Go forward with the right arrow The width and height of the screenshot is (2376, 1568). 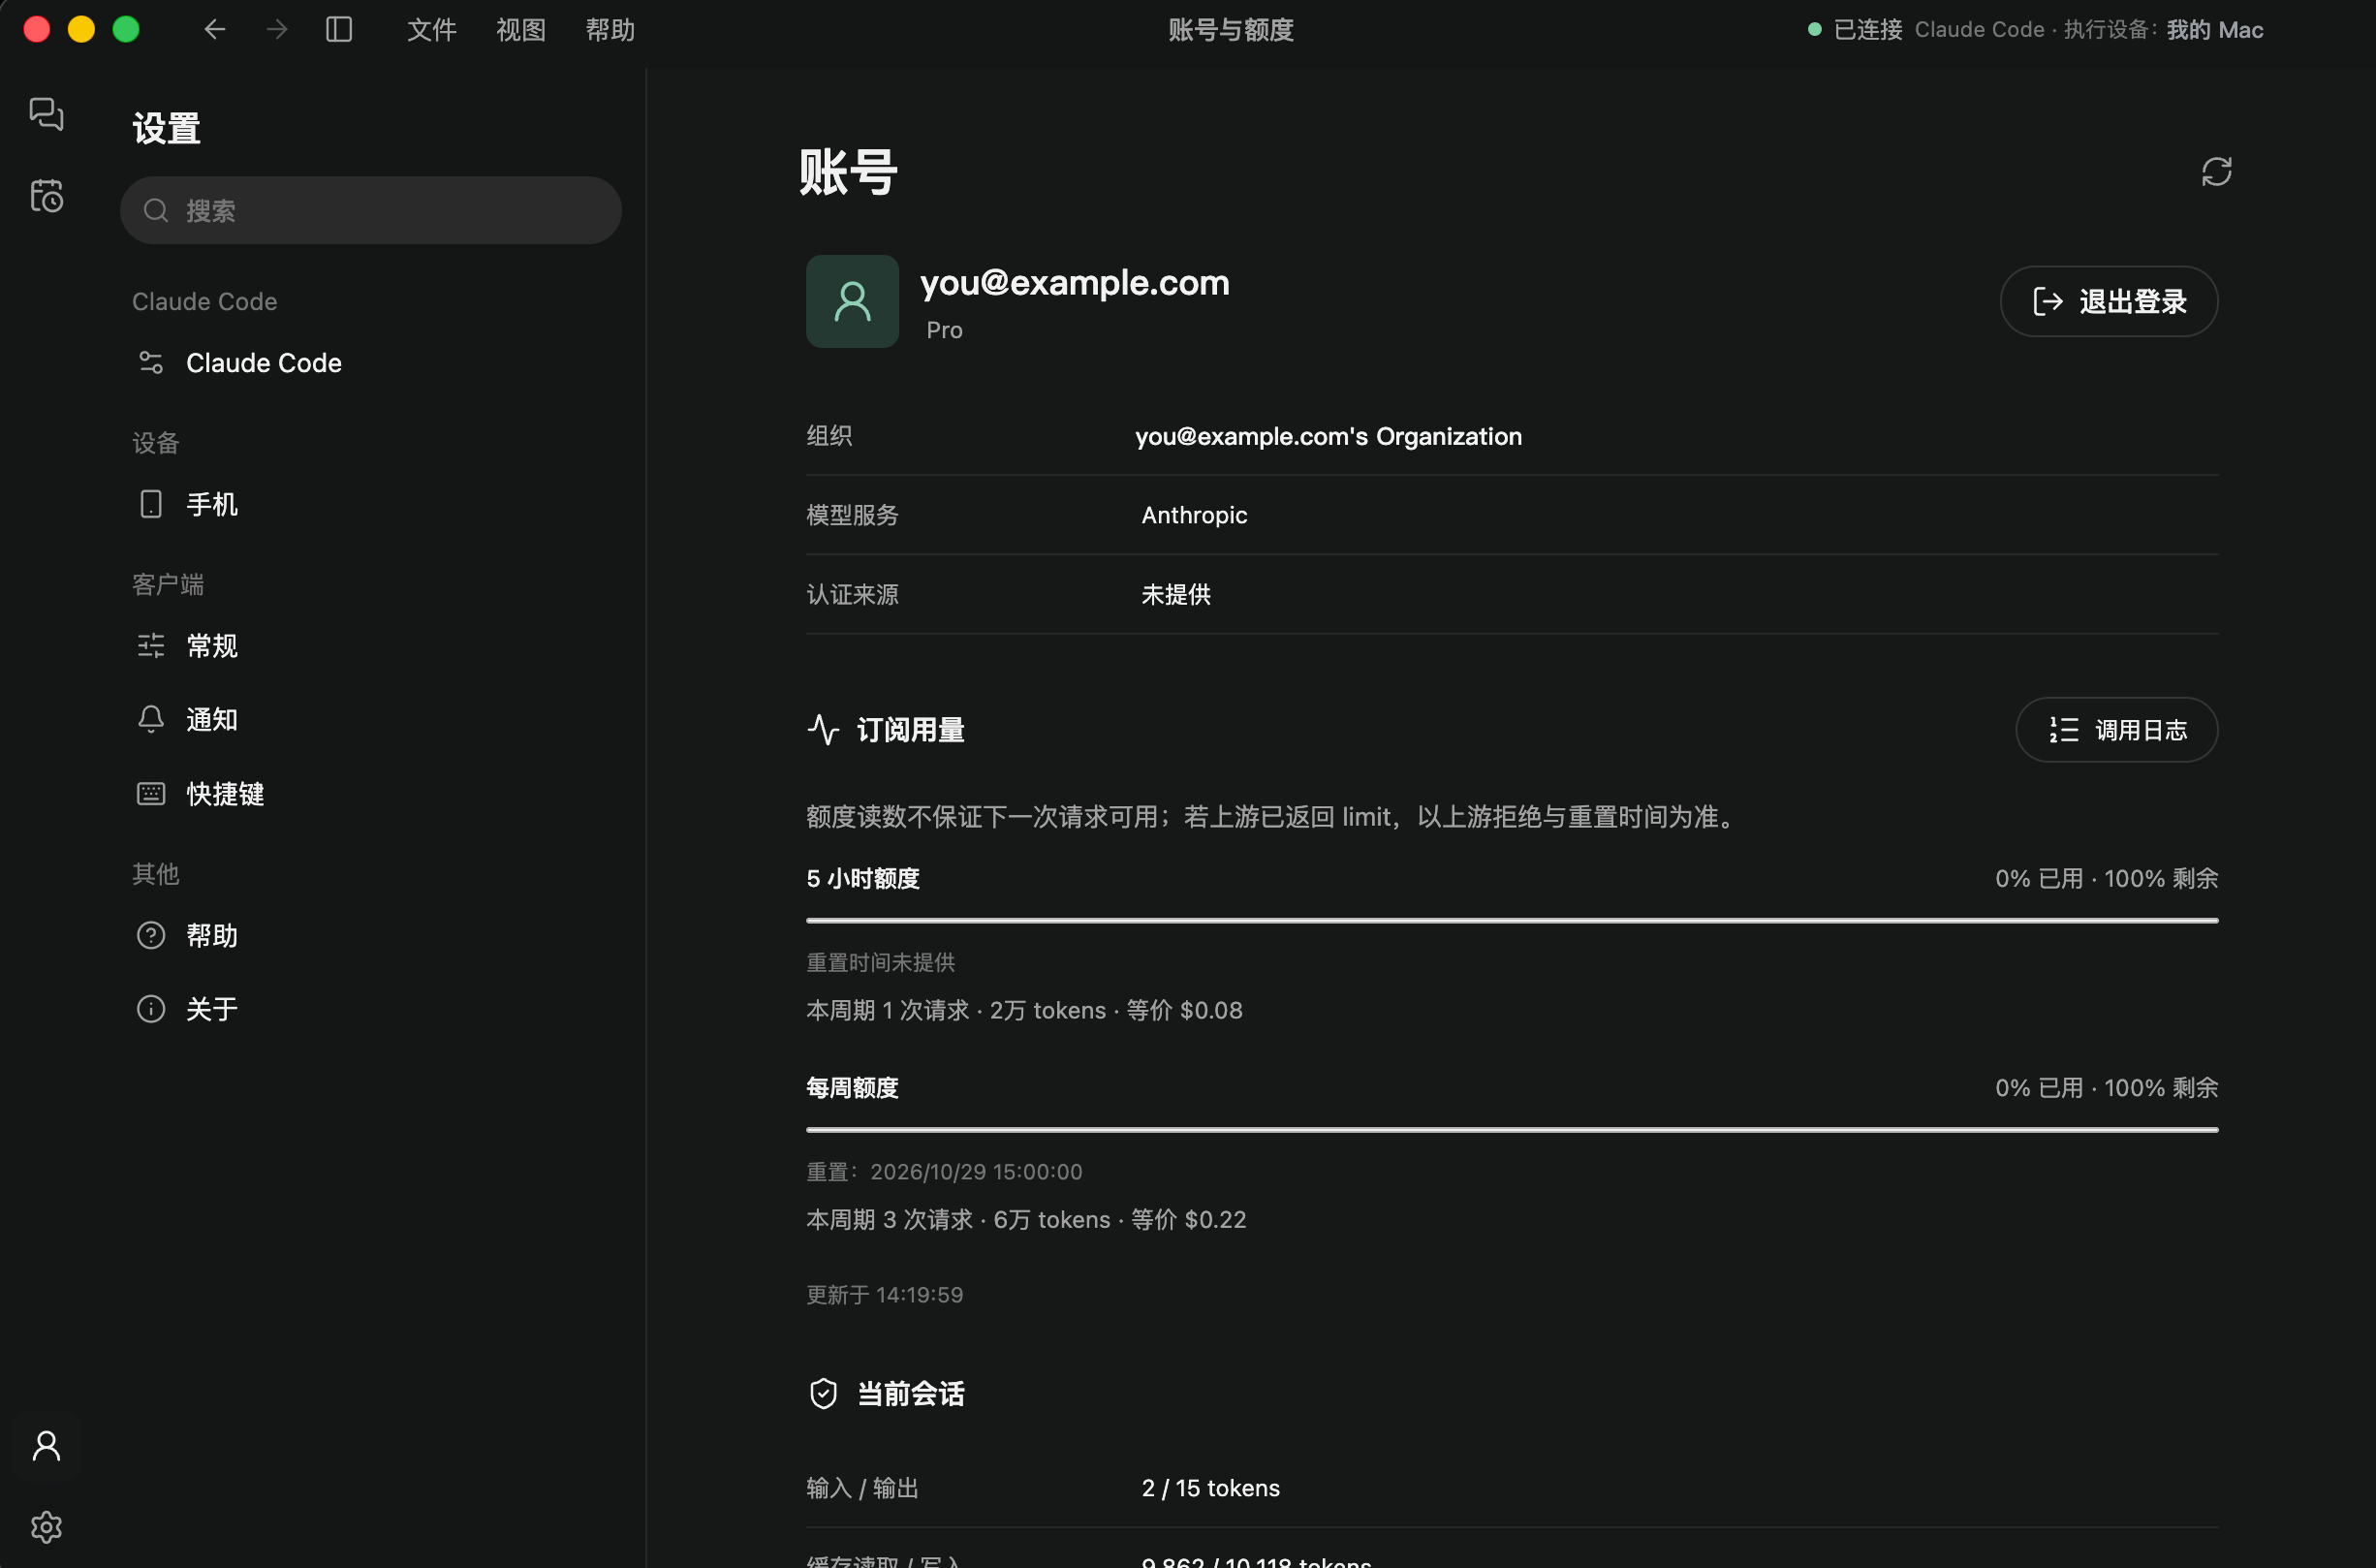point(277,30)
